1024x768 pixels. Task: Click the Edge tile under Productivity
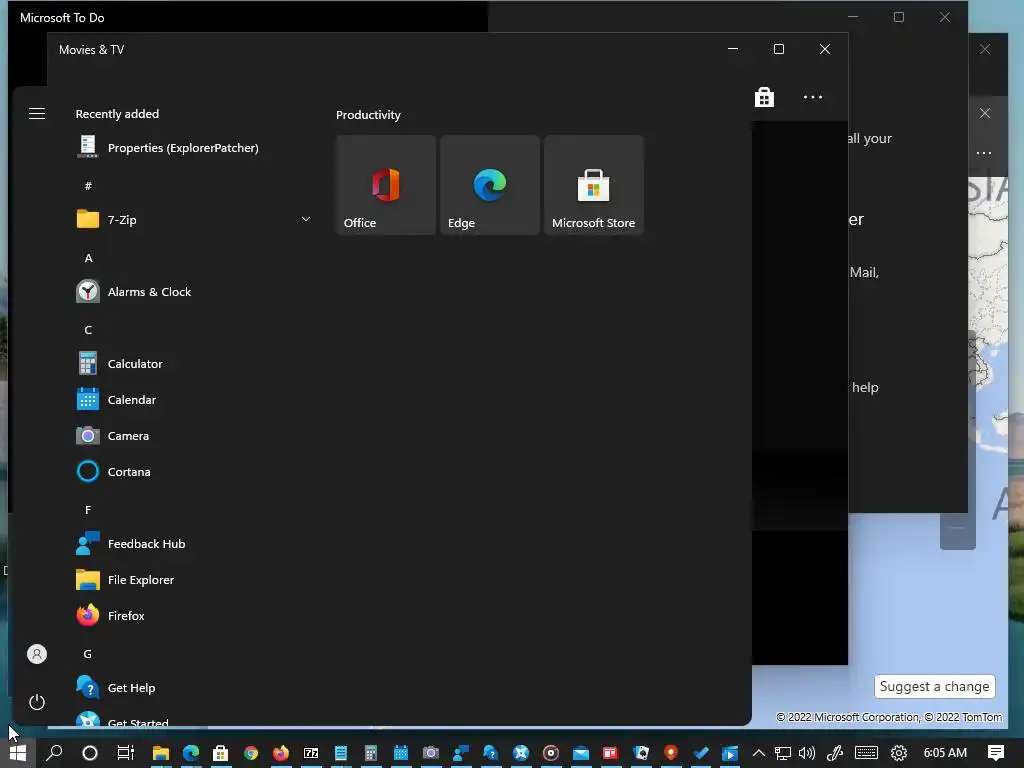pos(490,185)
